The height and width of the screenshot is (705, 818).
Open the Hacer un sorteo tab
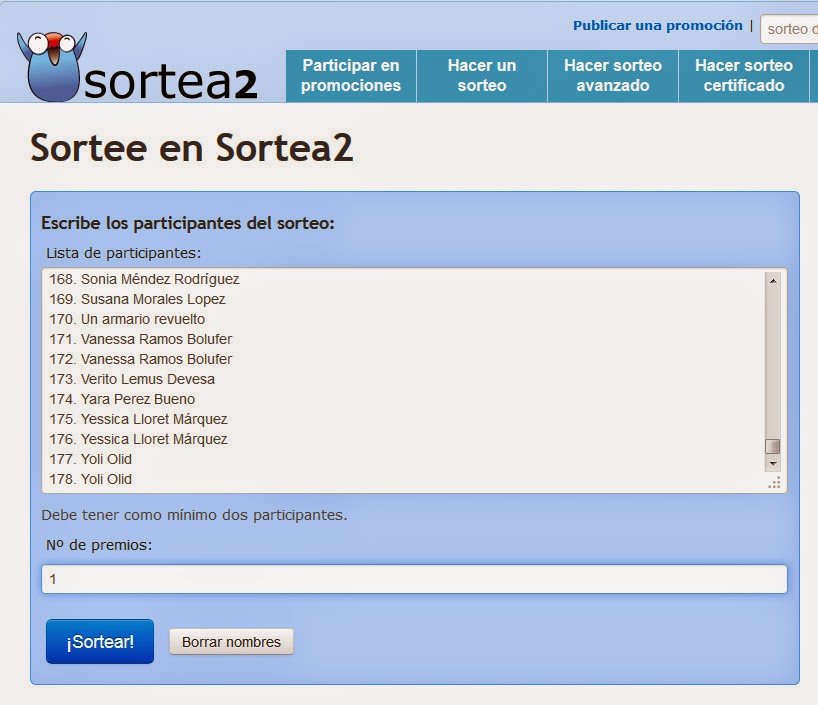[482, 76]
